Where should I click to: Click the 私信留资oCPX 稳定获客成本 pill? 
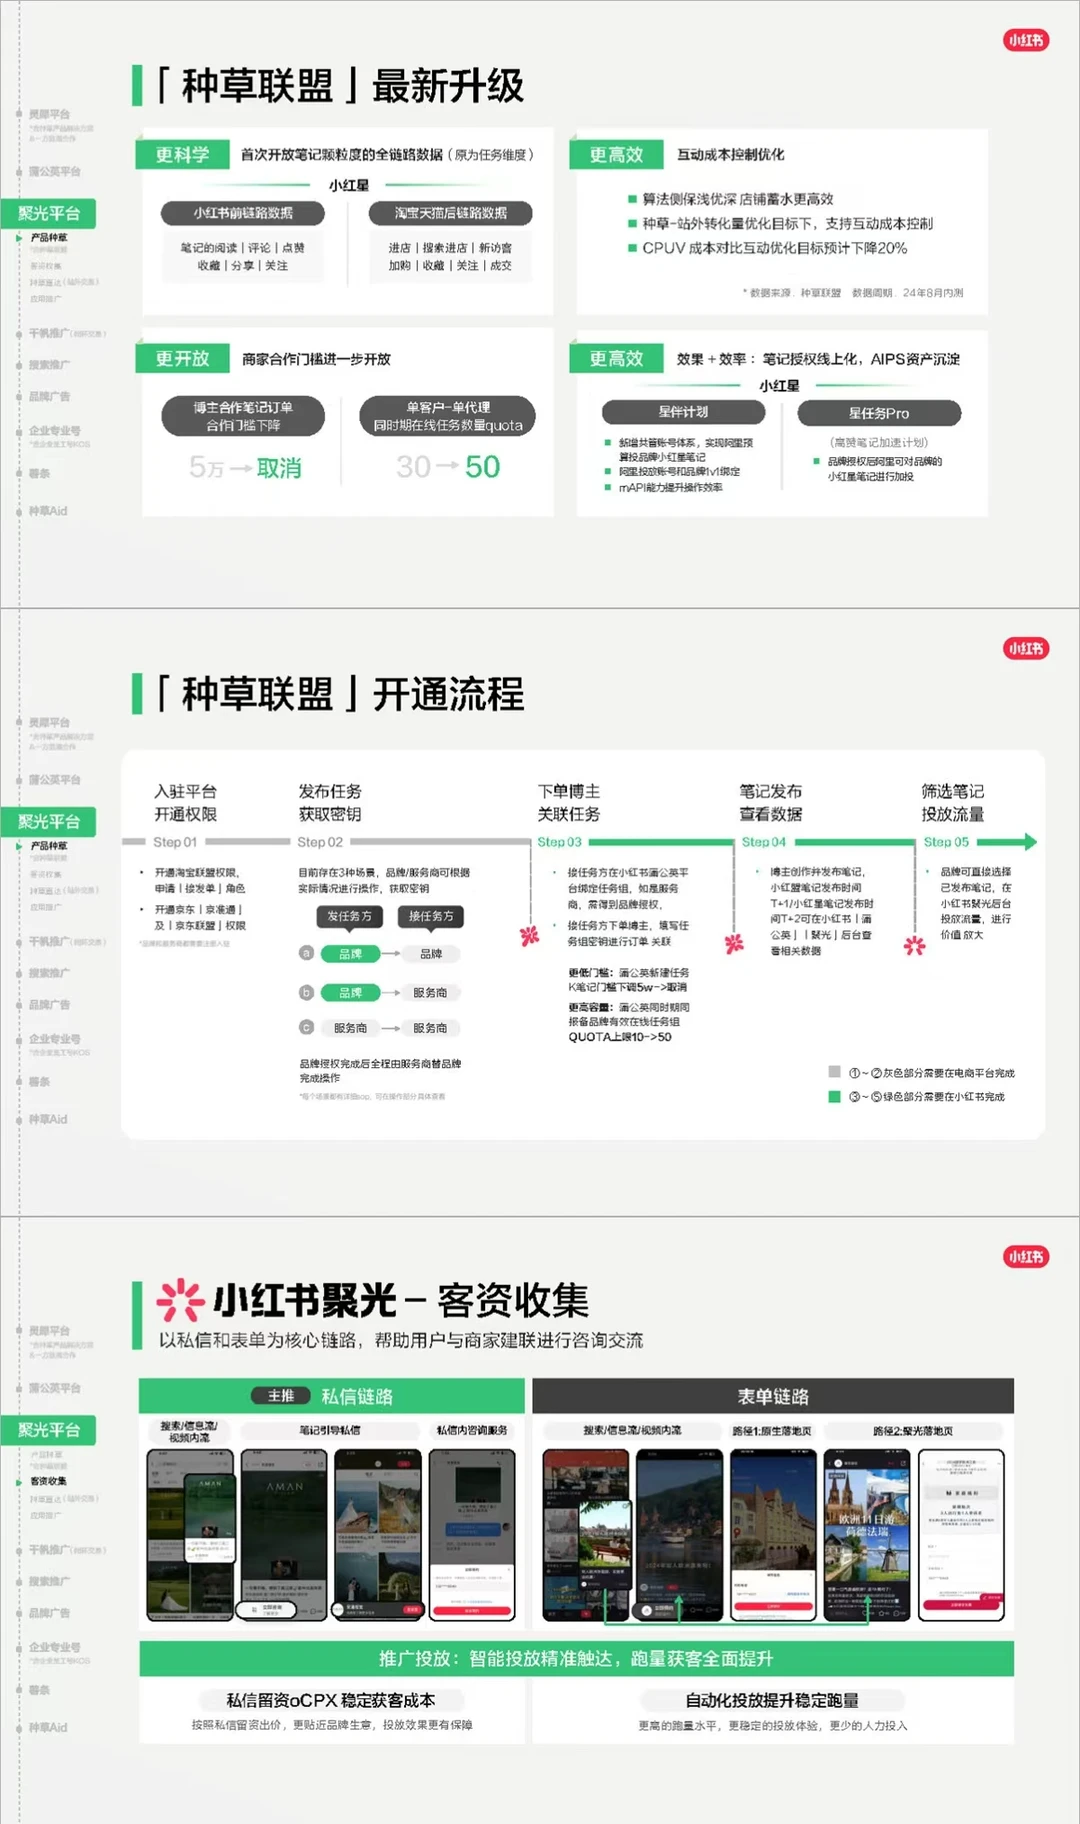pos(331,1700)
